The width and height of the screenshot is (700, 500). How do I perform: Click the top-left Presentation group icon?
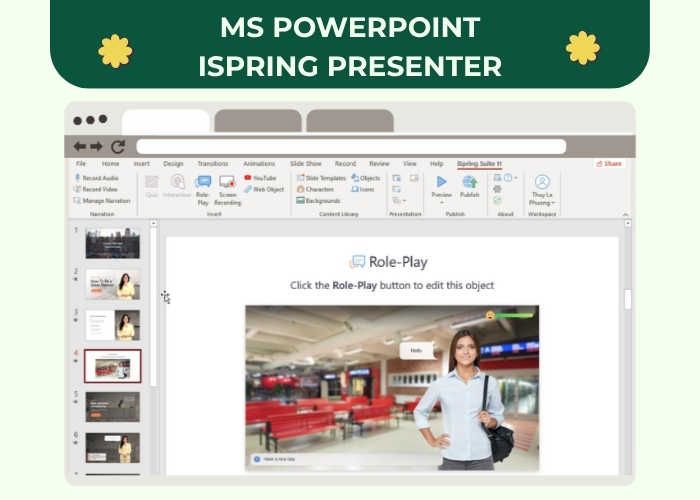(x=396, y=178)
